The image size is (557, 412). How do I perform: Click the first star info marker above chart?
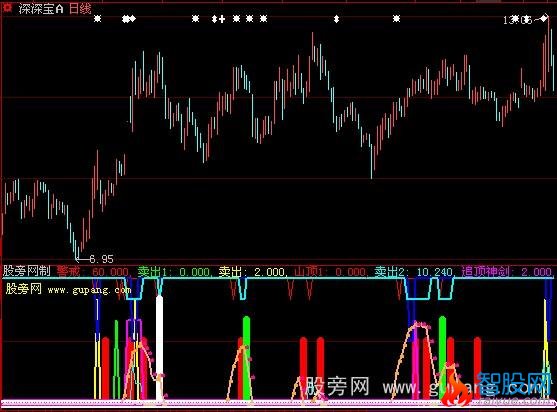97,18
